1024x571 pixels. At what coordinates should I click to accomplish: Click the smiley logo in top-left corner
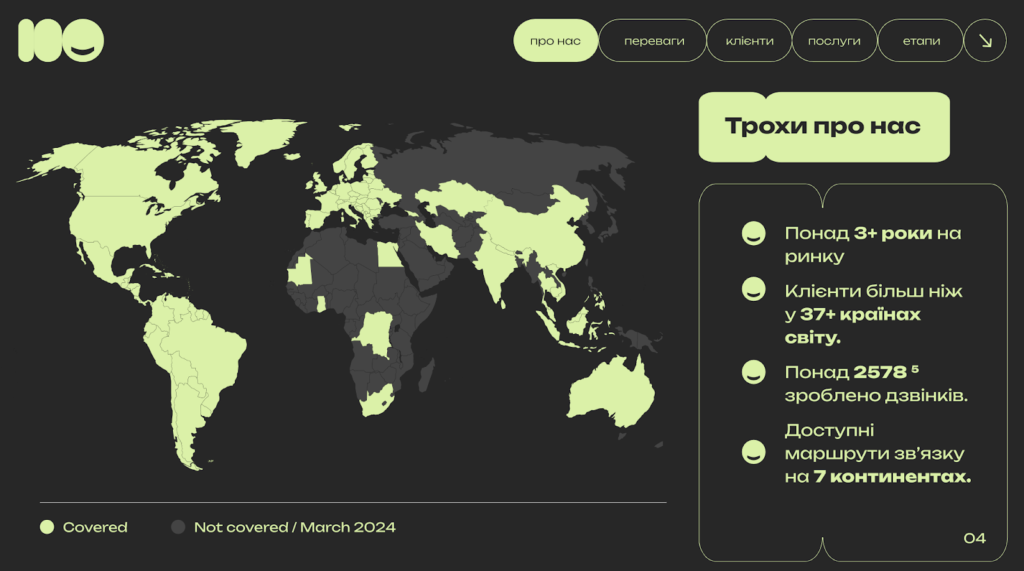point(61,41)
